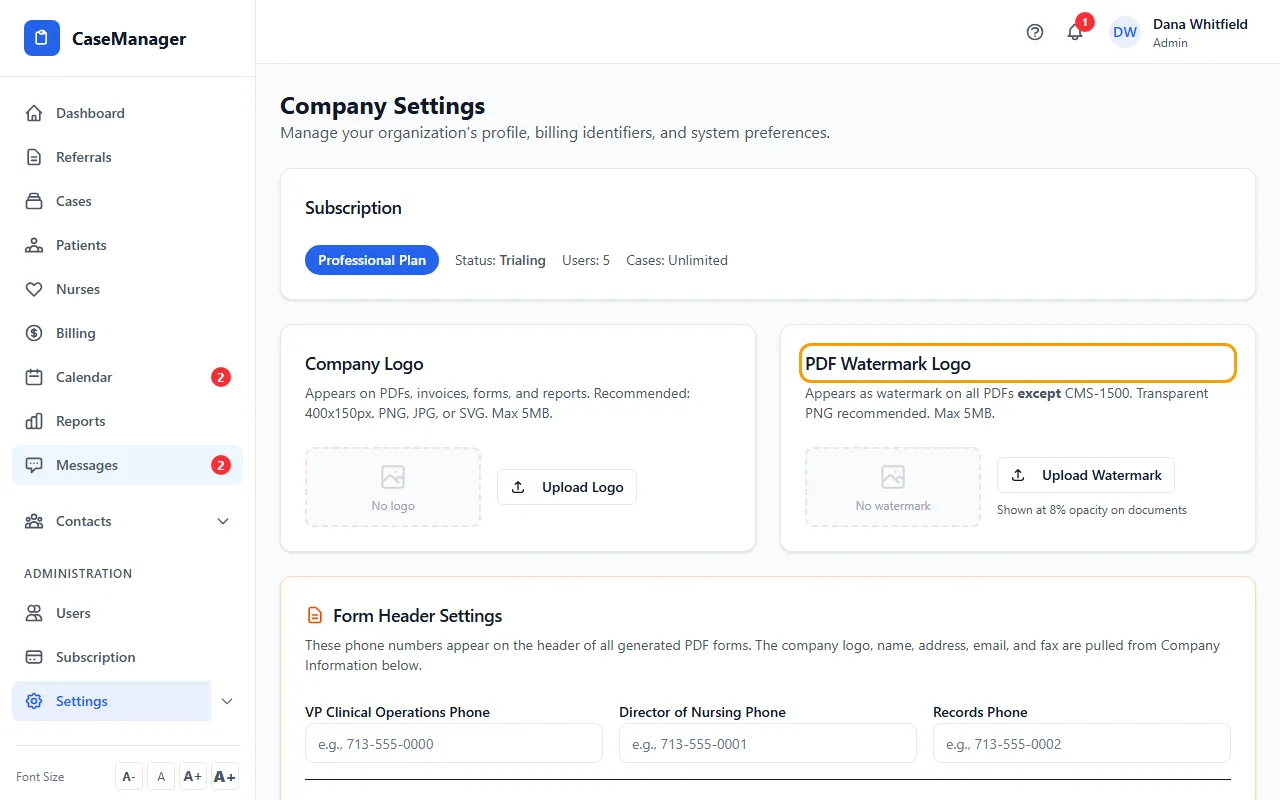The height and width of the screenshot is (800, 1280).
Task: Click the Nurses heart icon
Action: click(x=34, y=289)
